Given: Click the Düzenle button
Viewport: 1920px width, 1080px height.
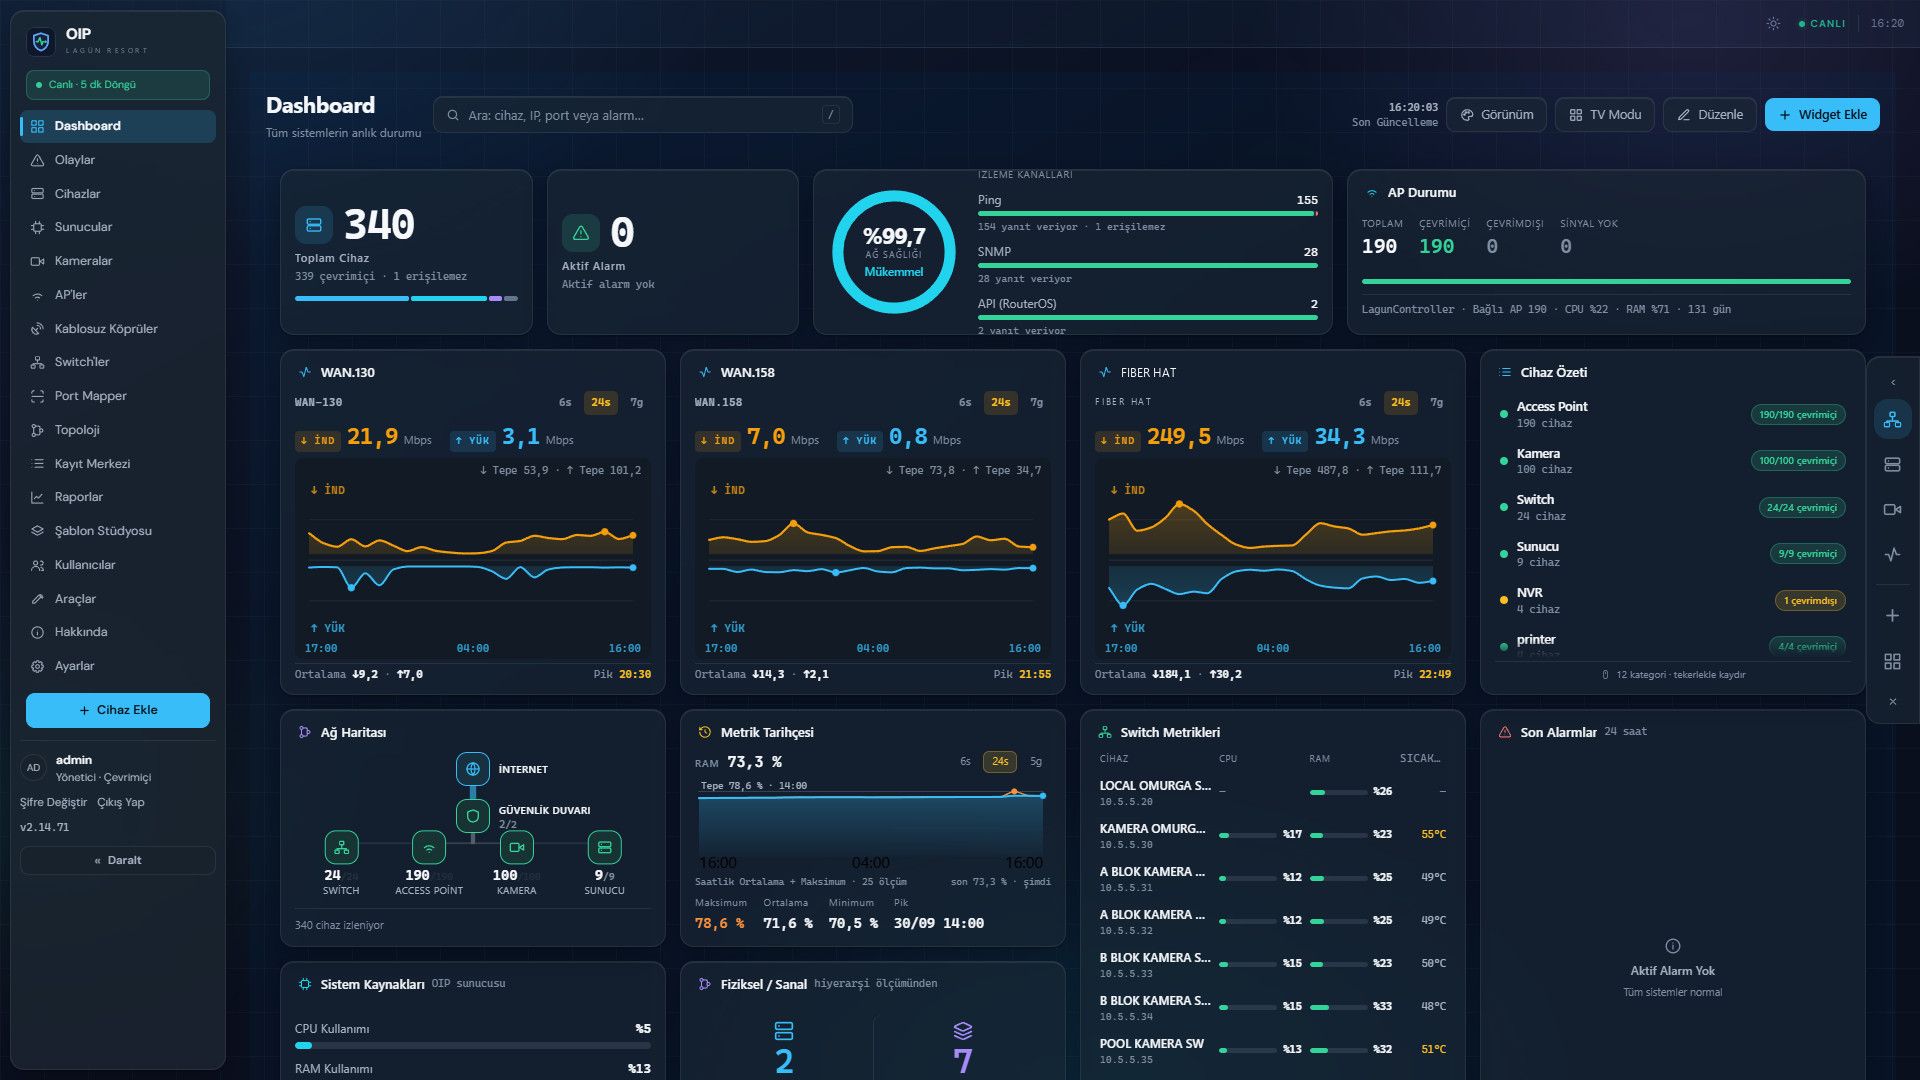Looking at the screenshot, I should [x=1710, y=115].
